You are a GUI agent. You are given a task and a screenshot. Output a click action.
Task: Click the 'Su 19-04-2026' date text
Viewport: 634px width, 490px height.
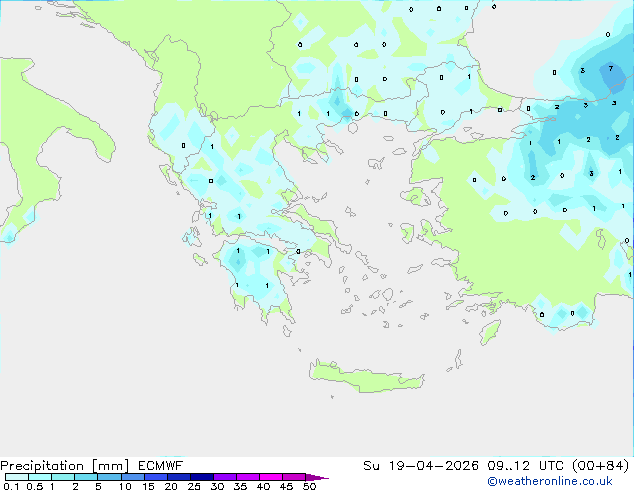coord(421,466)
